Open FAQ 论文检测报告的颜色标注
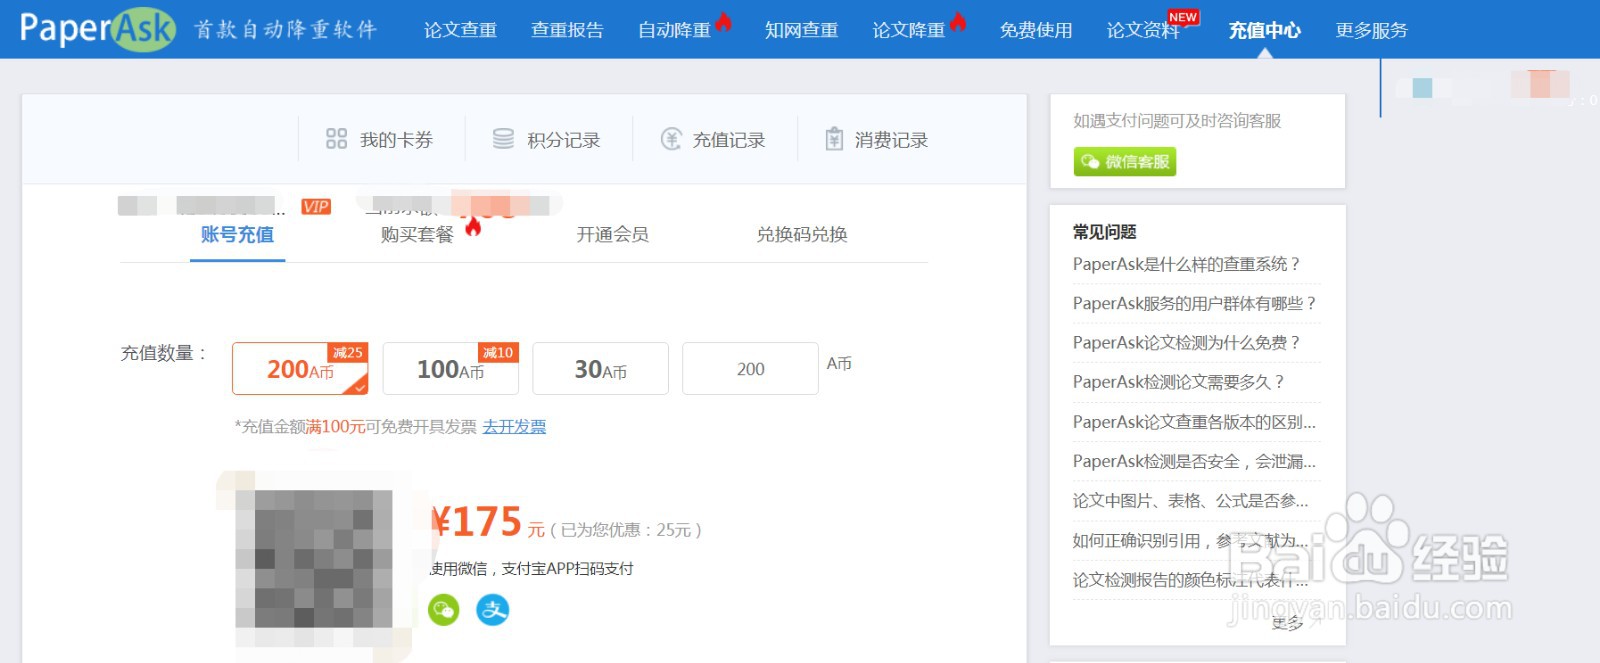 point(1190,580)
